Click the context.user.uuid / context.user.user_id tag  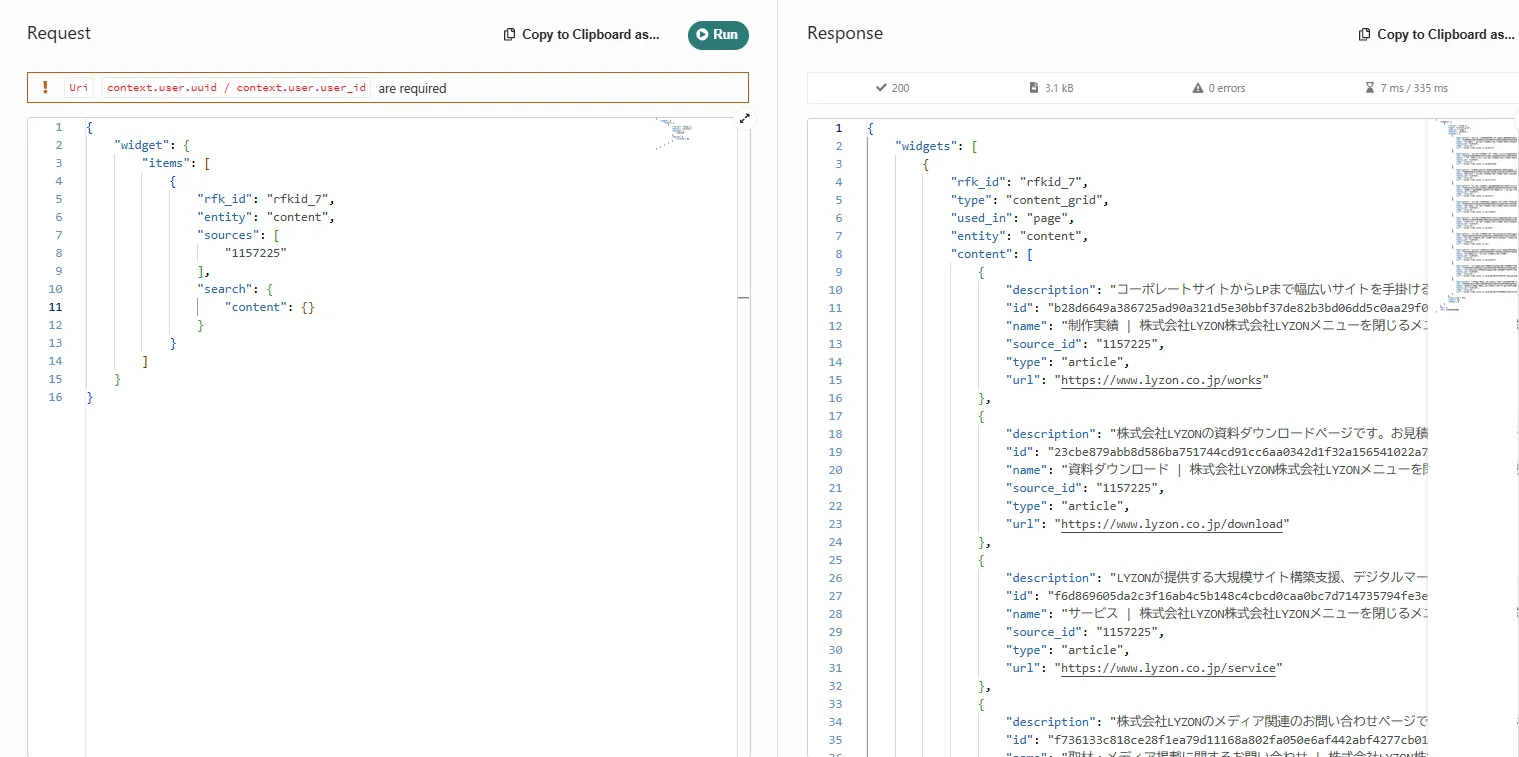(236, 88)
